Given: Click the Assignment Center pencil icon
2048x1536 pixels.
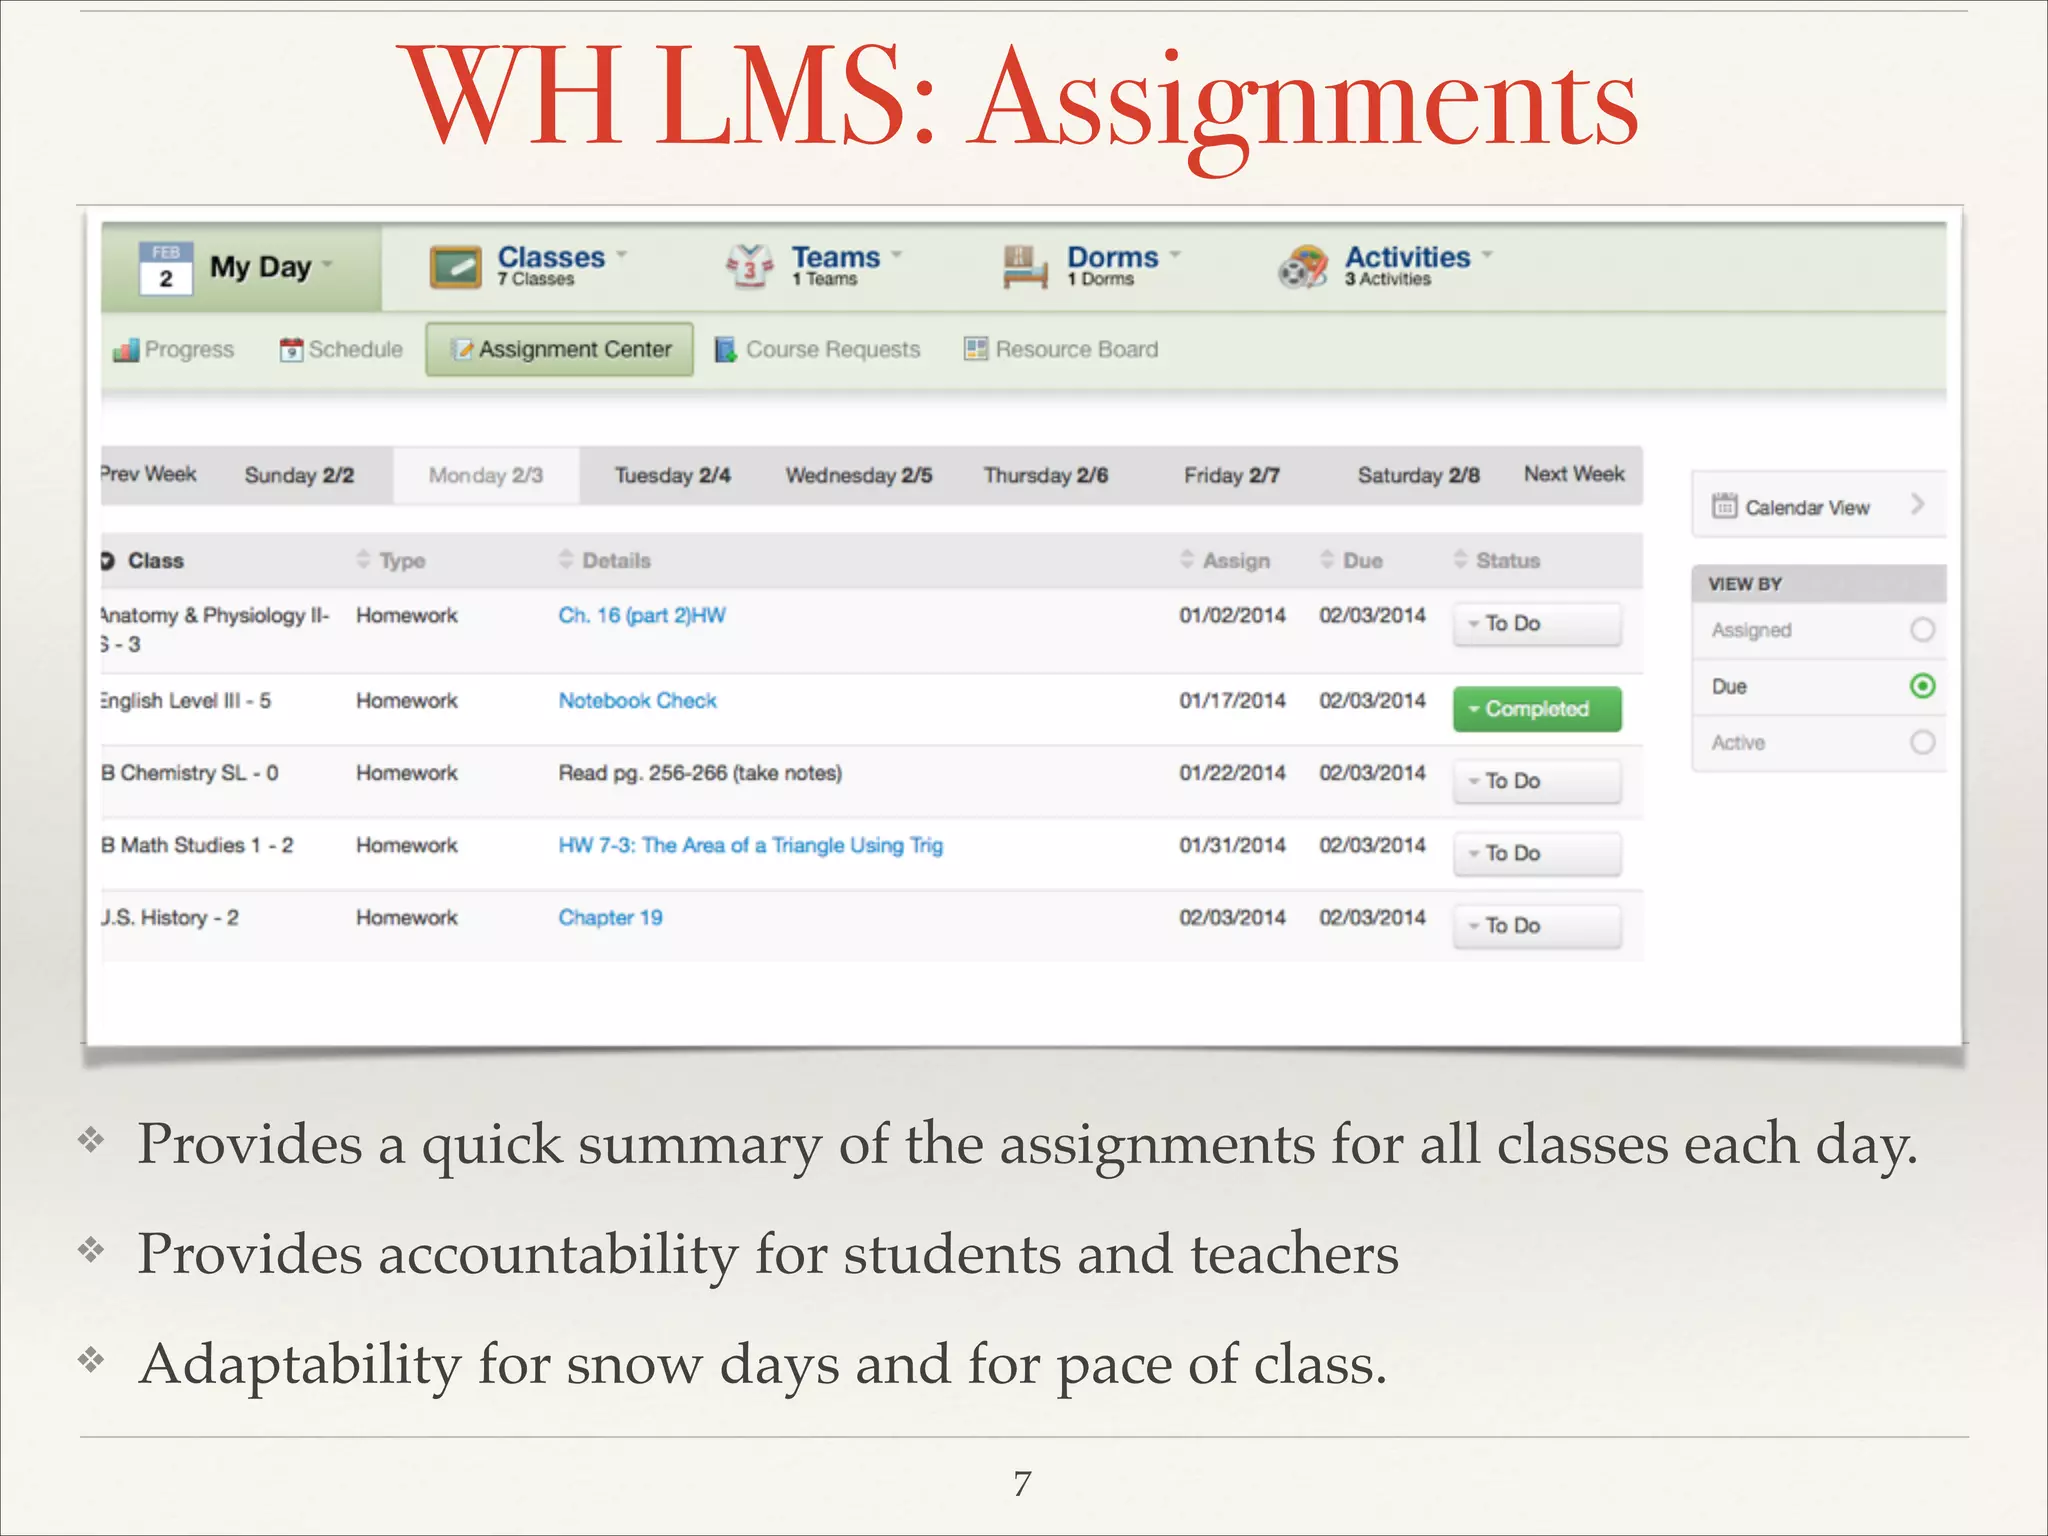Looking at the screenshot, I should coord(463,349).
